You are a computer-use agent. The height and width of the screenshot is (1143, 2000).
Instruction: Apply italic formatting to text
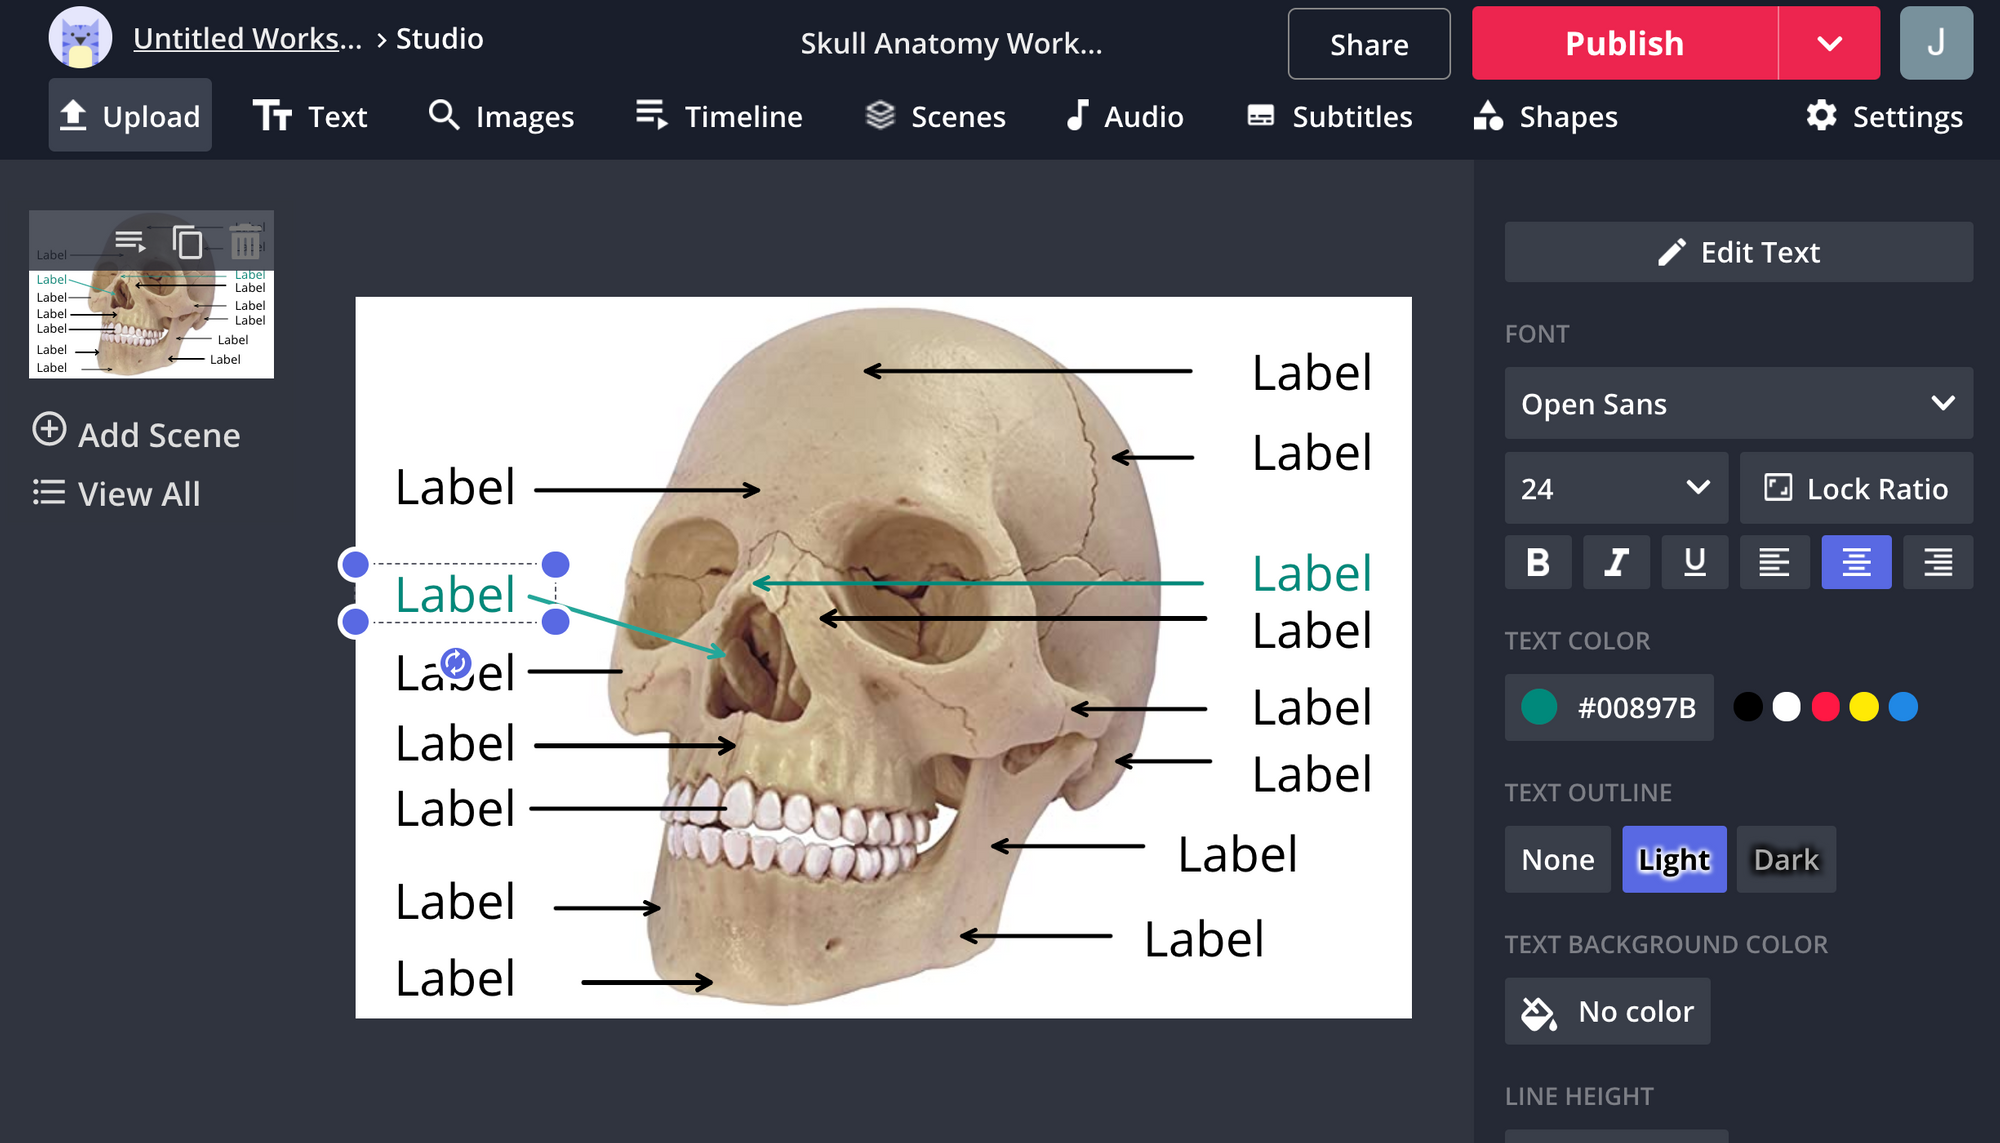pos(1616,562)
